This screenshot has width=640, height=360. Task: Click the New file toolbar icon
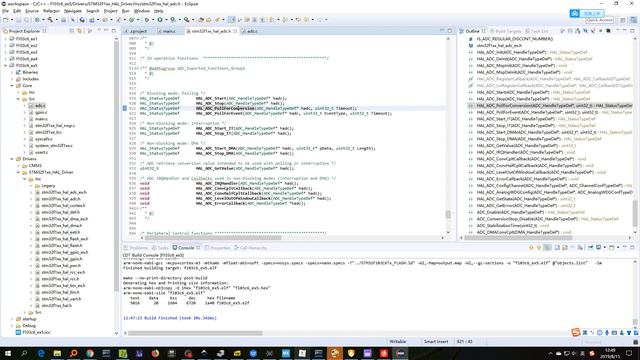coord(5,20)
